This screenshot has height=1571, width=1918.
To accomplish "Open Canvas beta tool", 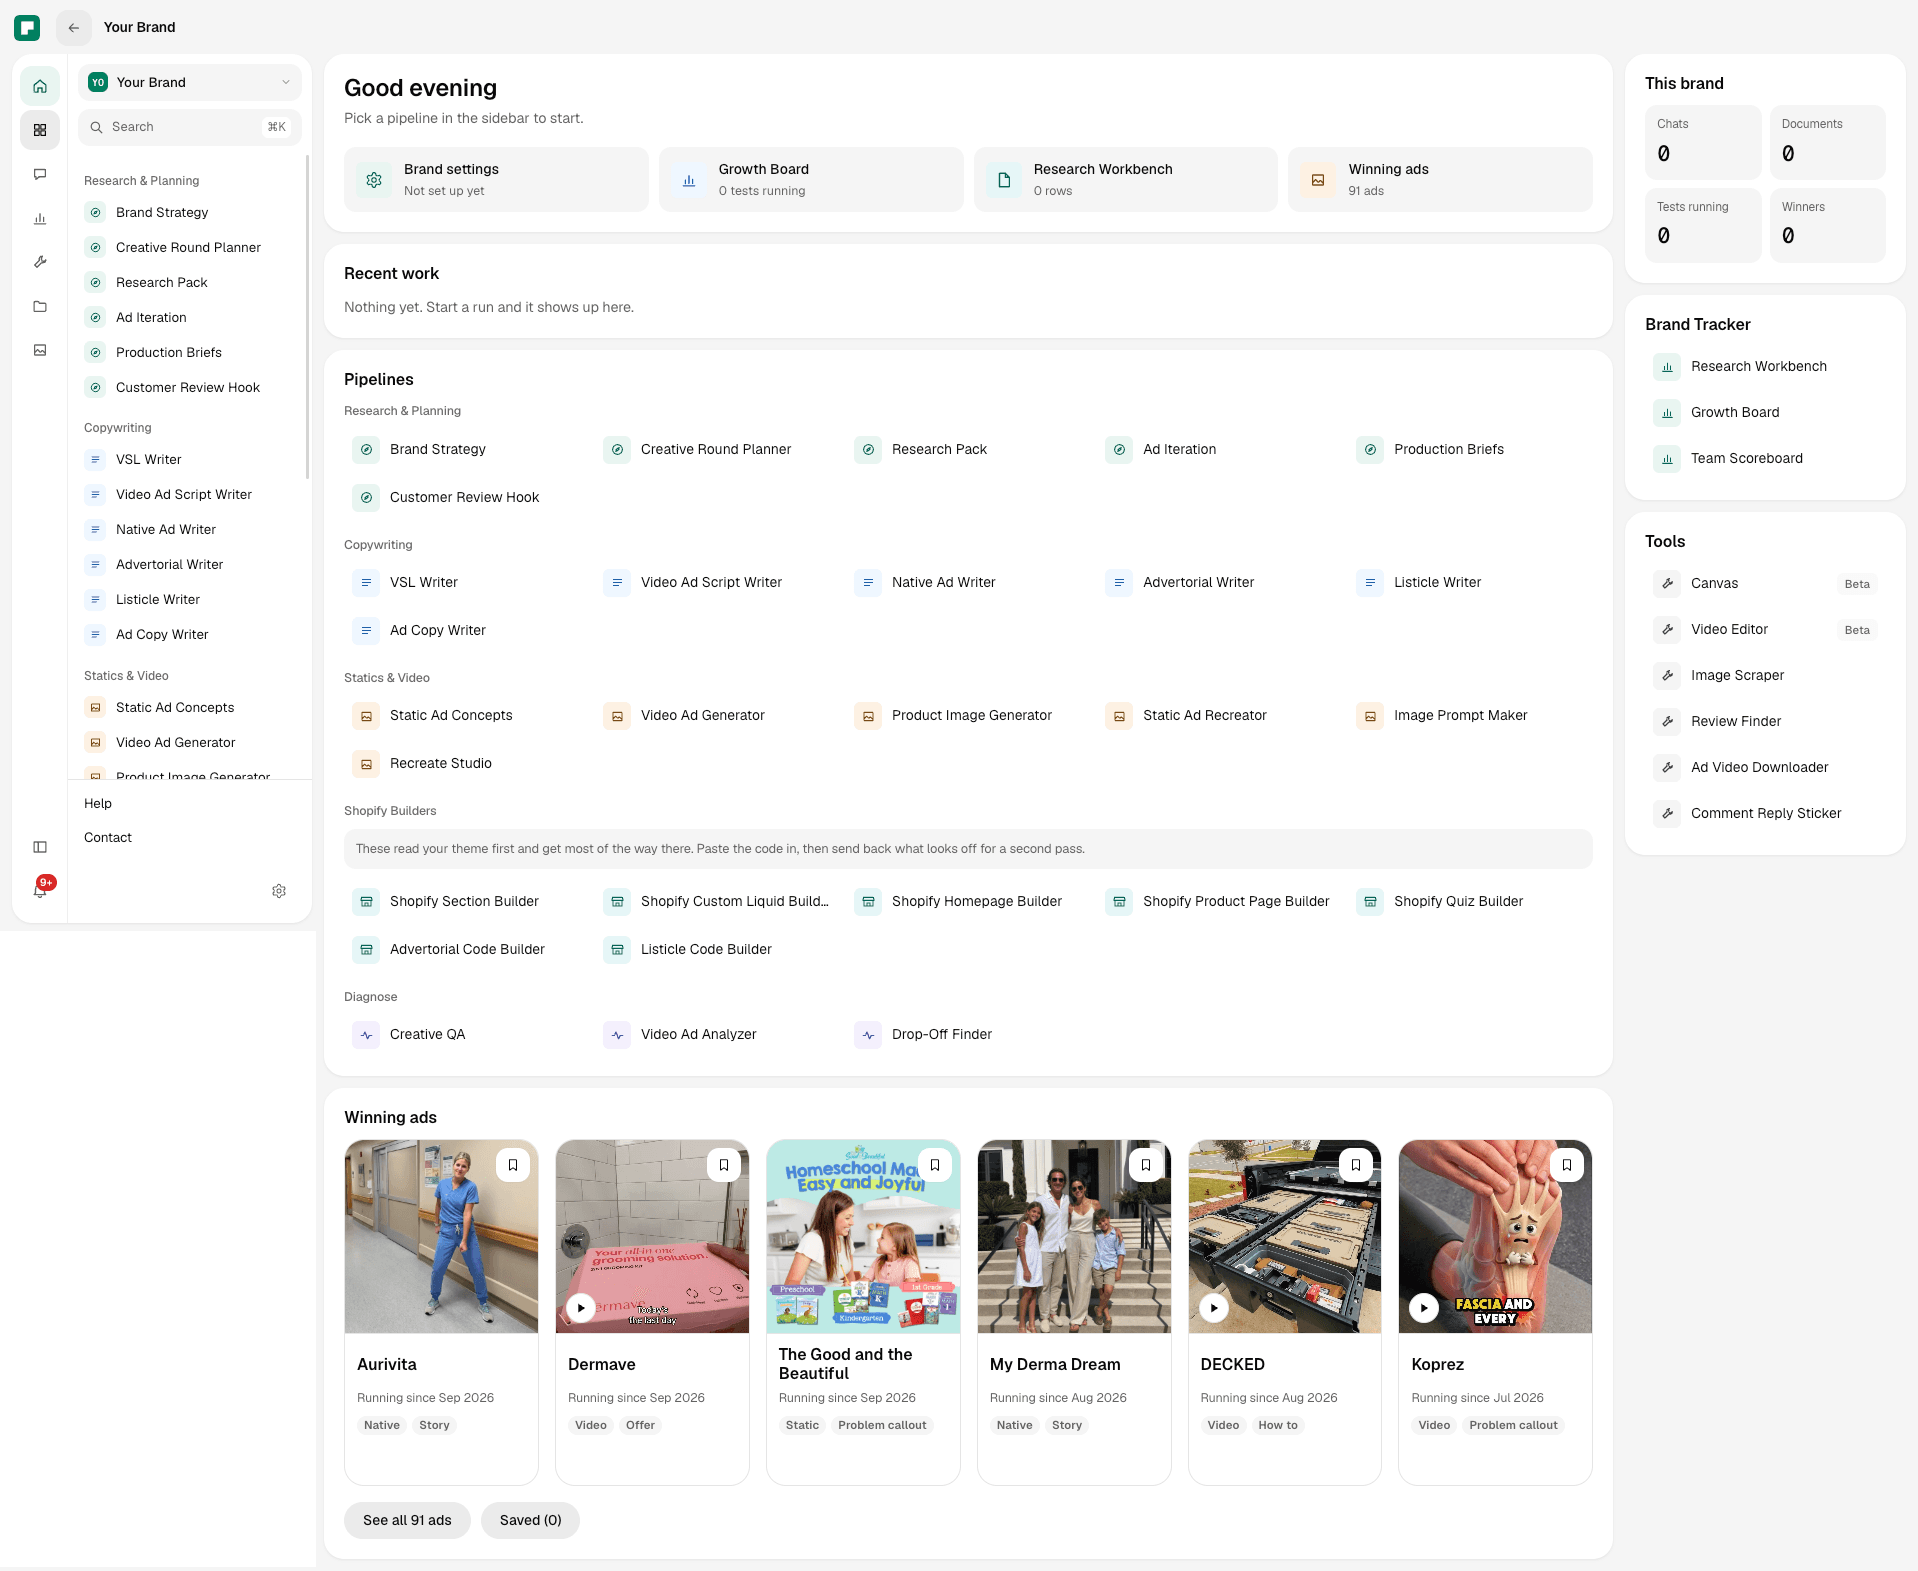I will (1765, 584).
